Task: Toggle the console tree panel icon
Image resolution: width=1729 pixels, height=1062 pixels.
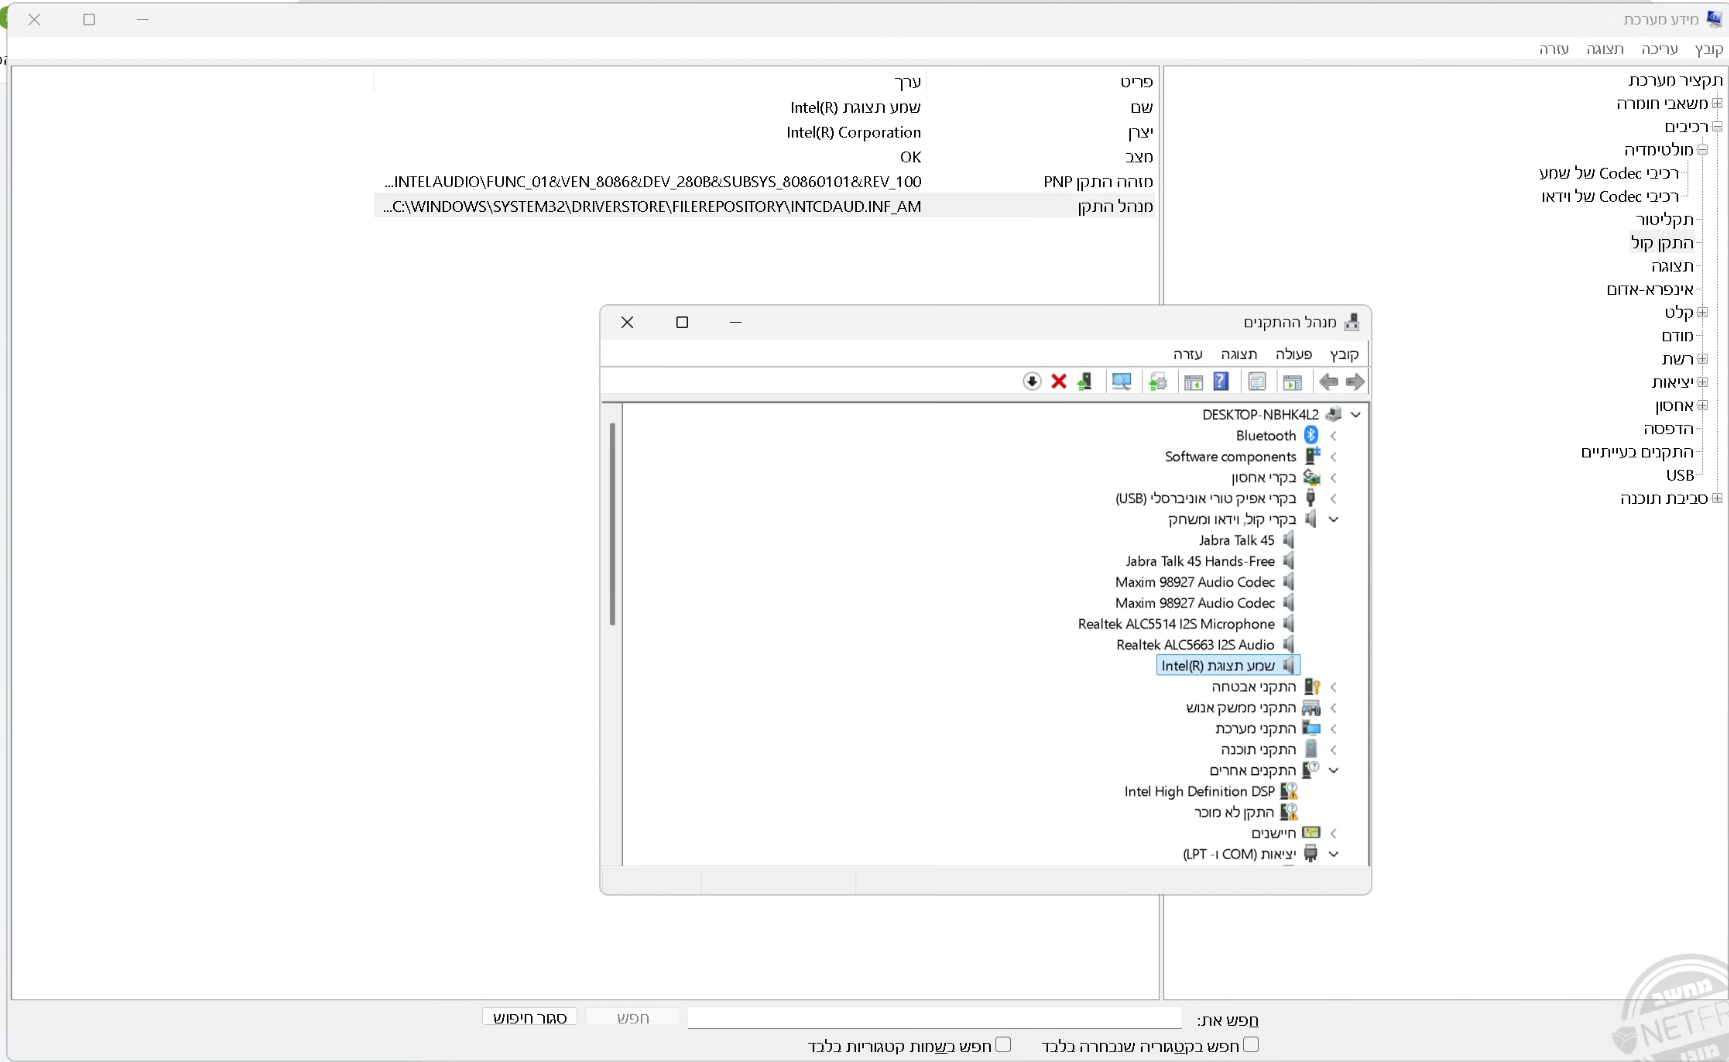Action: (1293, 382)
